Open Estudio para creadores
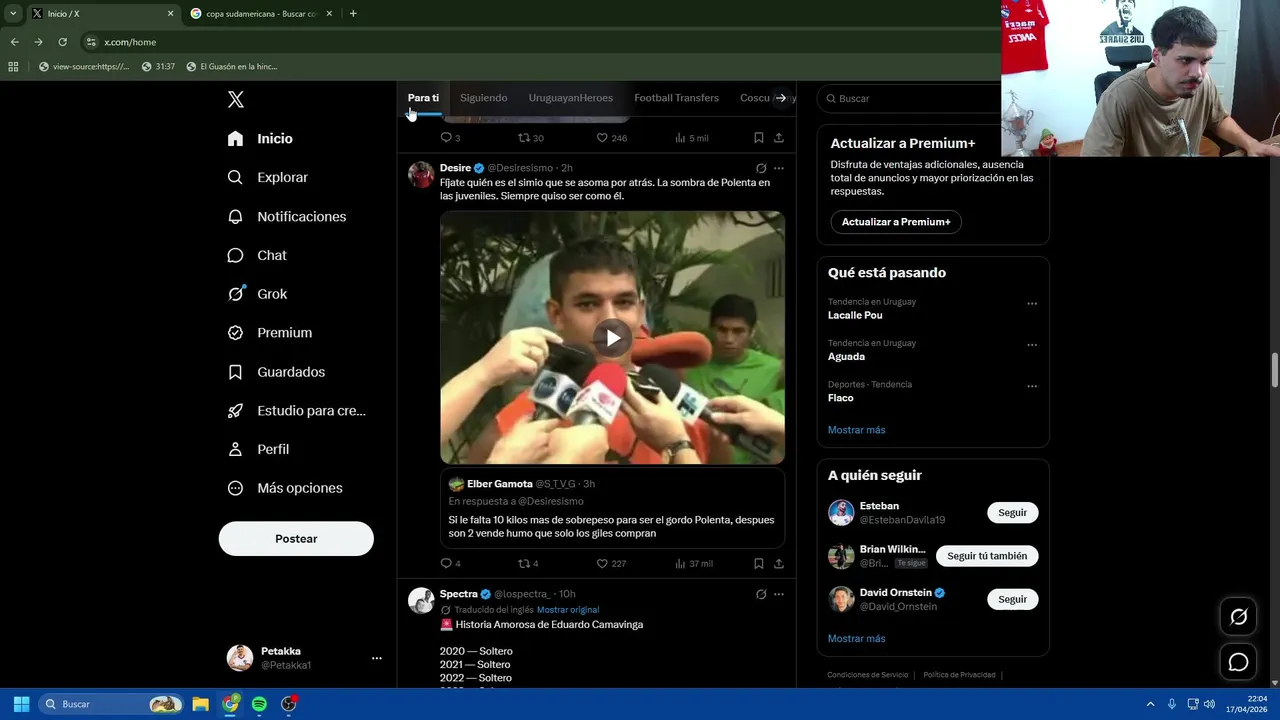The width and height of the screenshot is (1280, 720). pos(296,410)
